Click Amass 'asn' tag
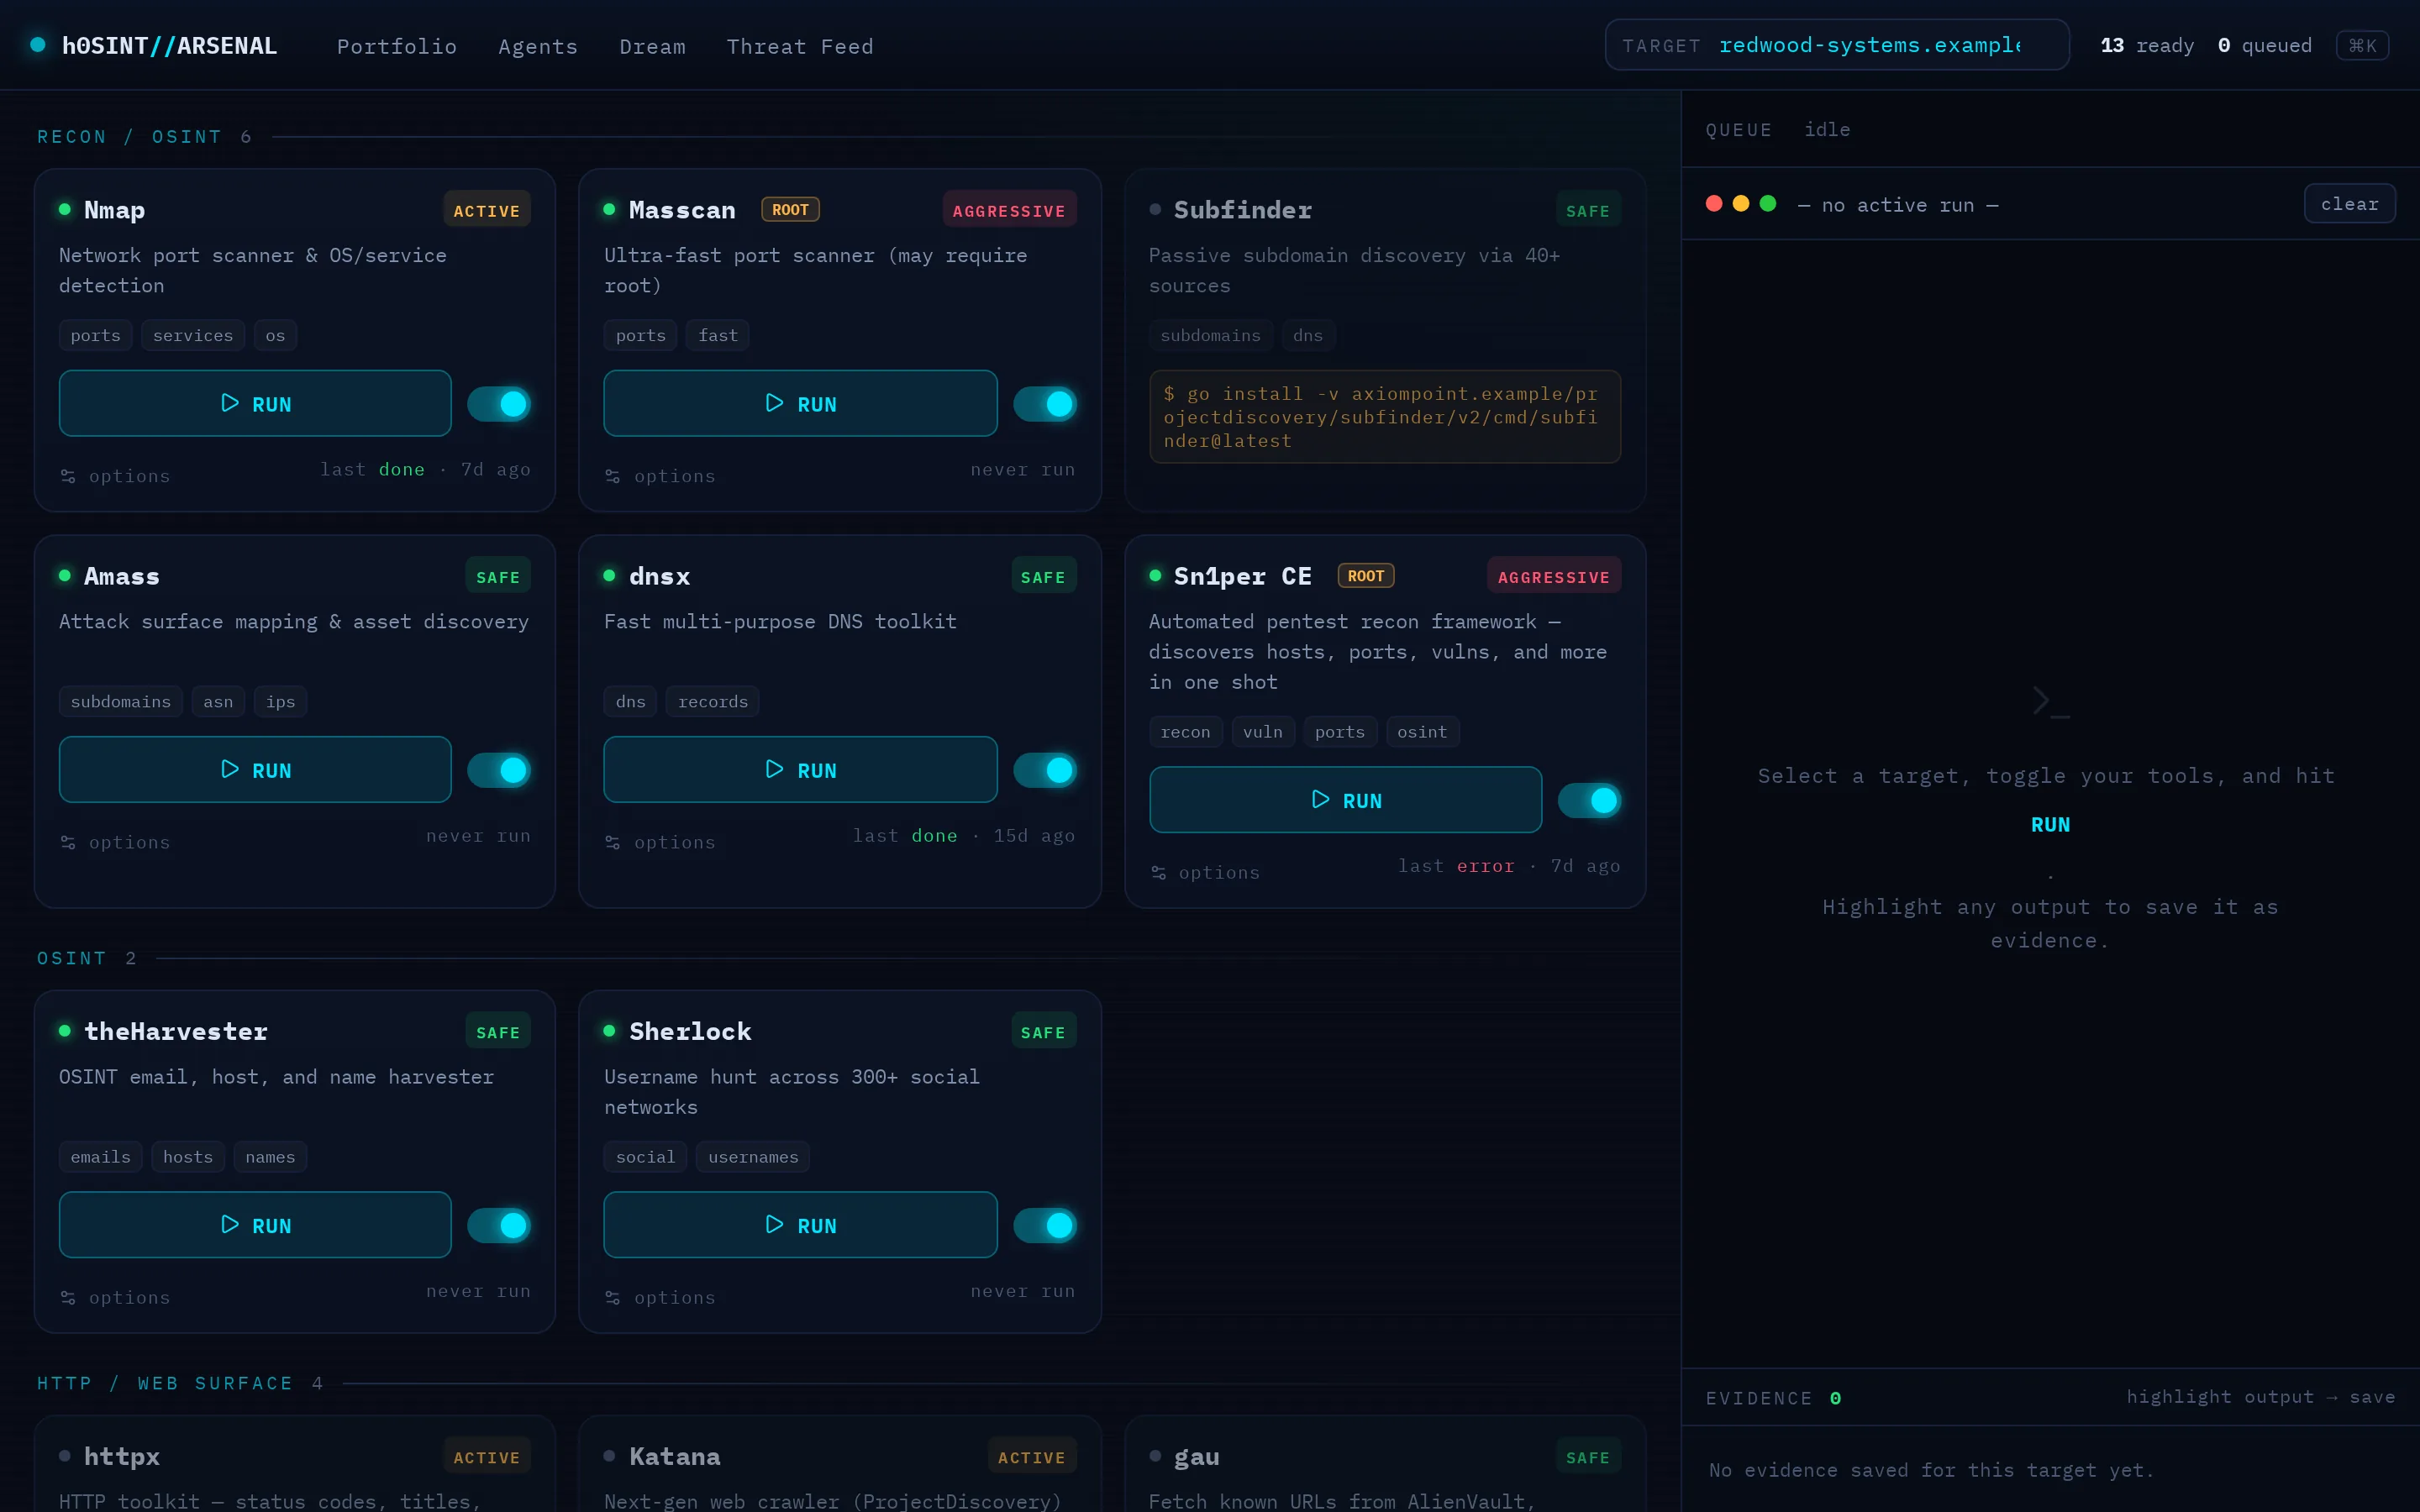2420x1512 pixels. pos(218,701)
